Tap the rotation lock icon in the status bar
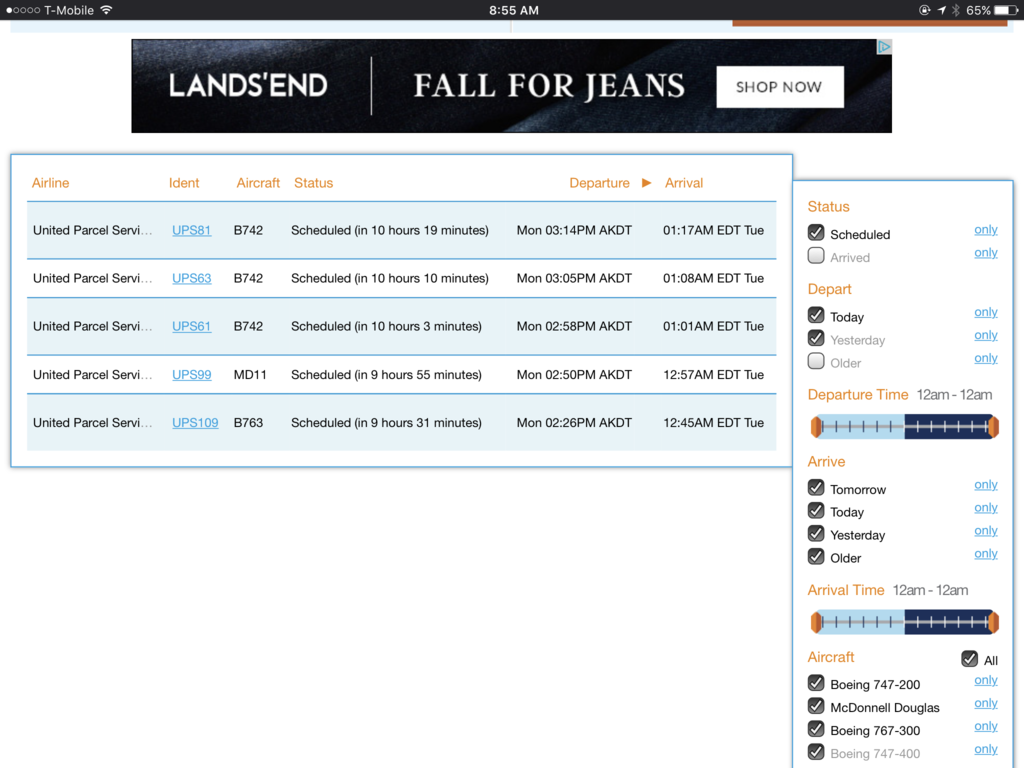This screenshot has height=768, width=1024. click(924, 10)
